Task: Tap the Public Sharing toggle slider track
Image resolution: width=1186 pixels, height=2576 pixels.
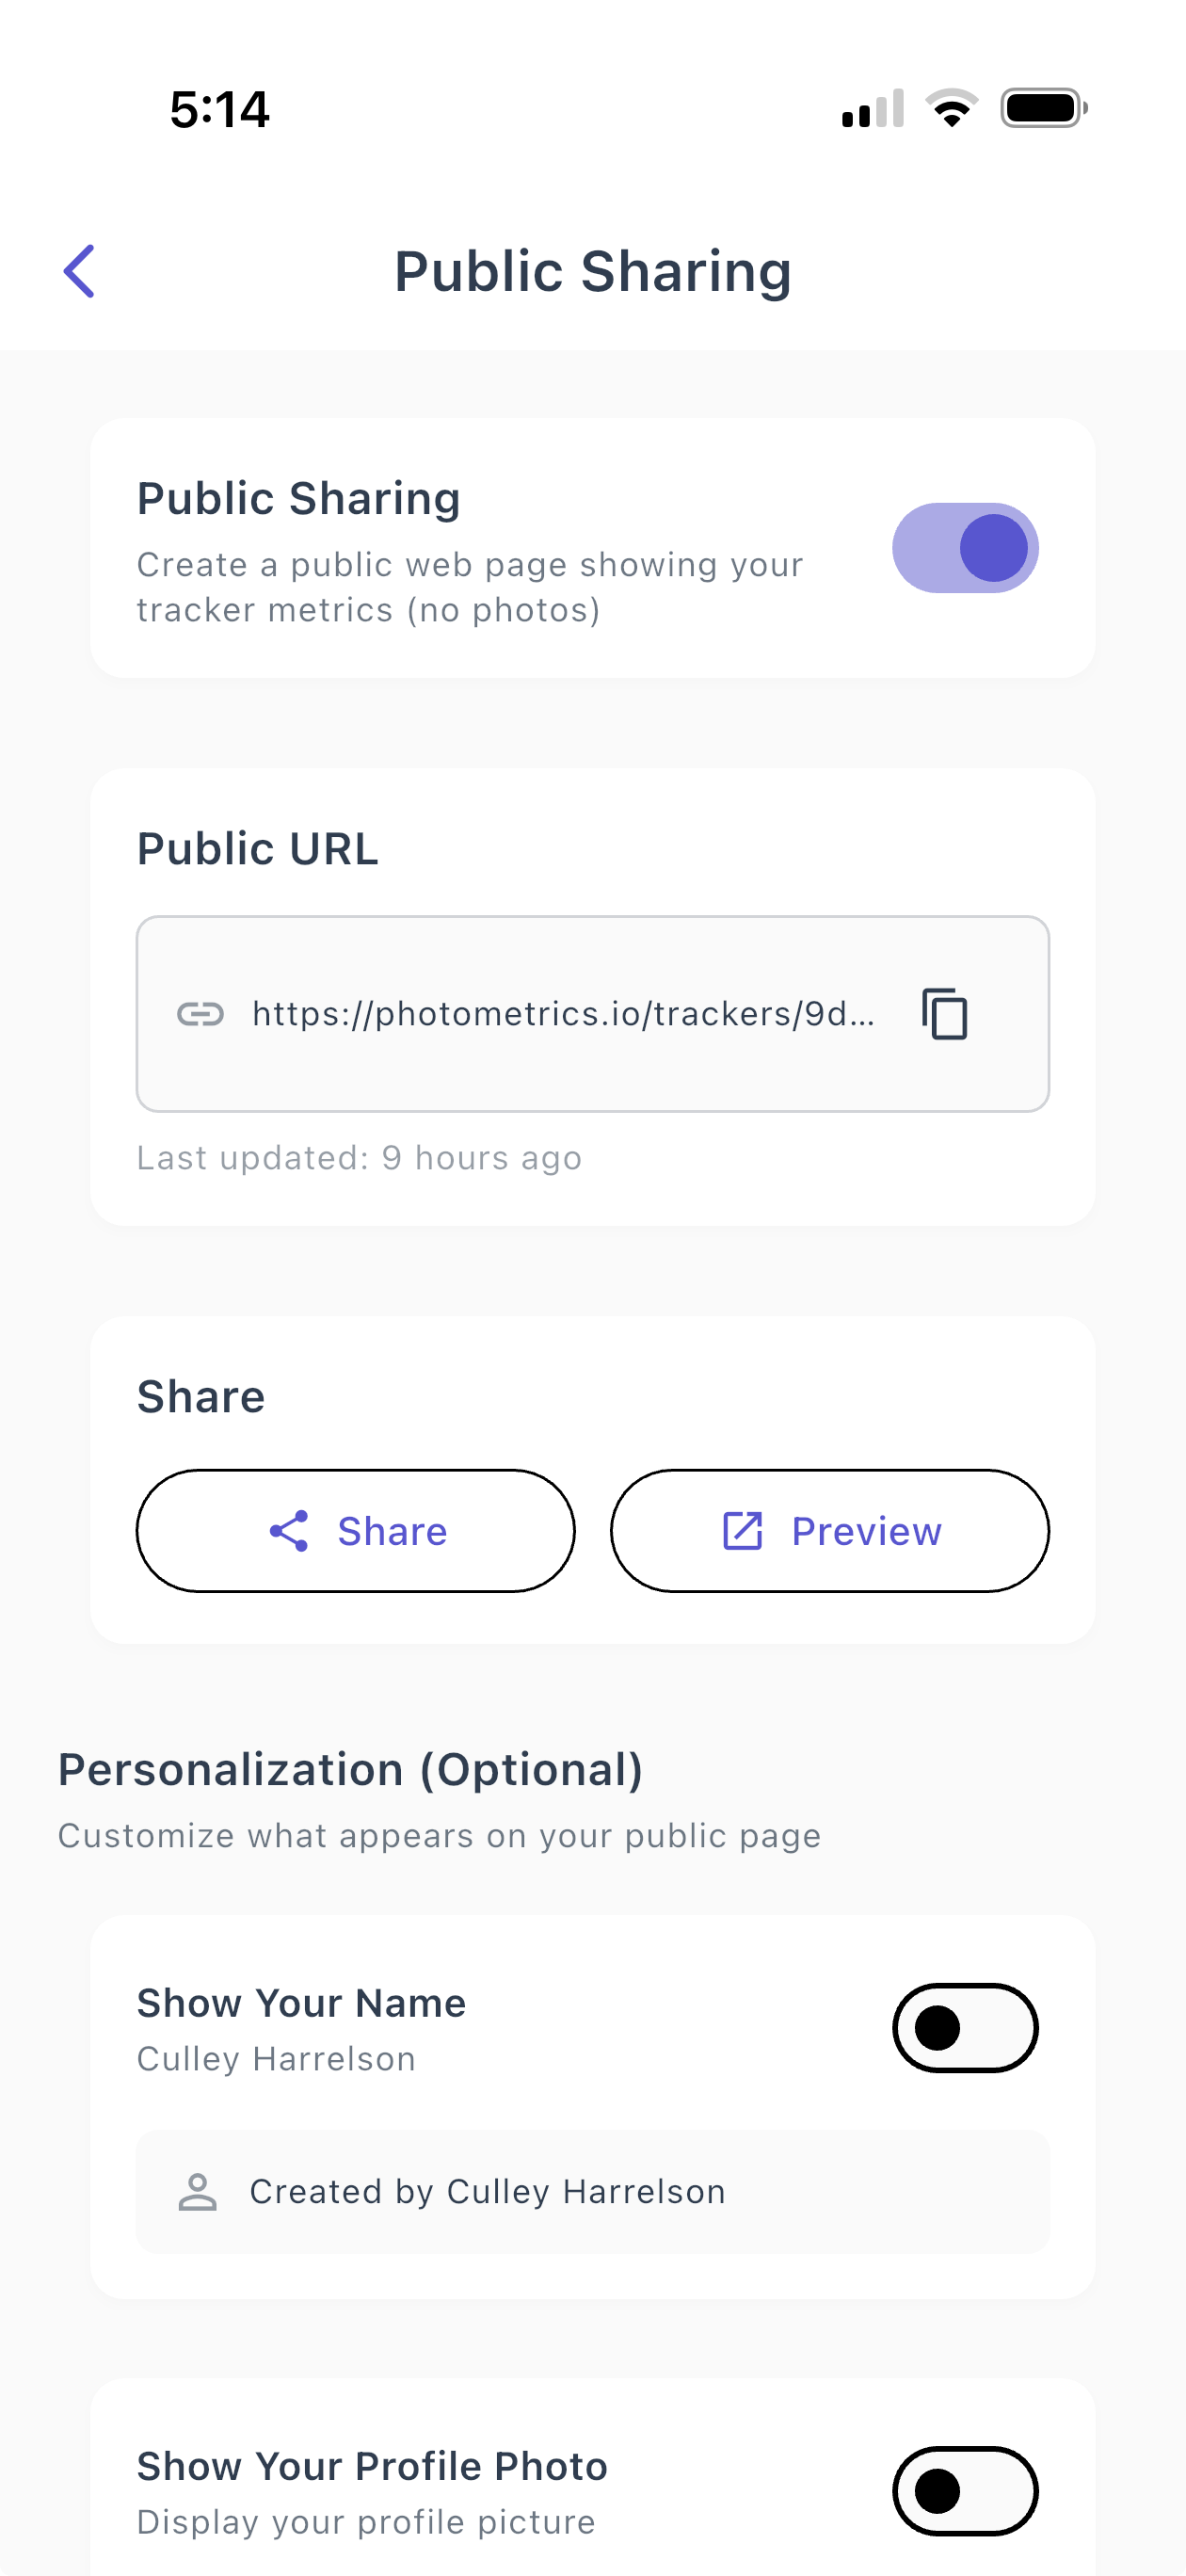Action: [x=966, y=547]
